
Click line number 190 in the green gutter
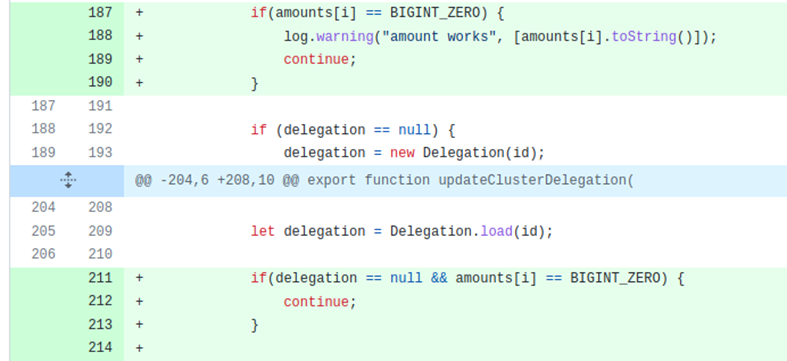[100, 82]
